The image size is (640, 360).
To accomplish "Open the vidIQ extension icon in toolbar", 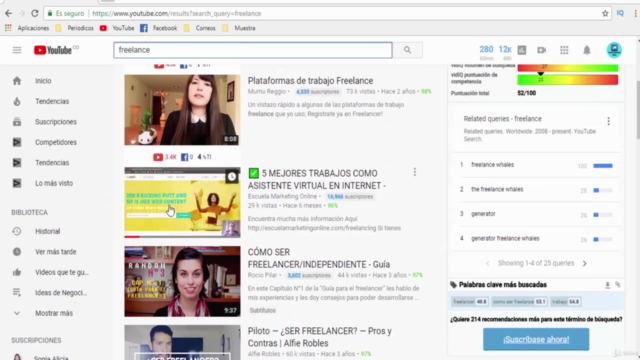I will (620, 13).
